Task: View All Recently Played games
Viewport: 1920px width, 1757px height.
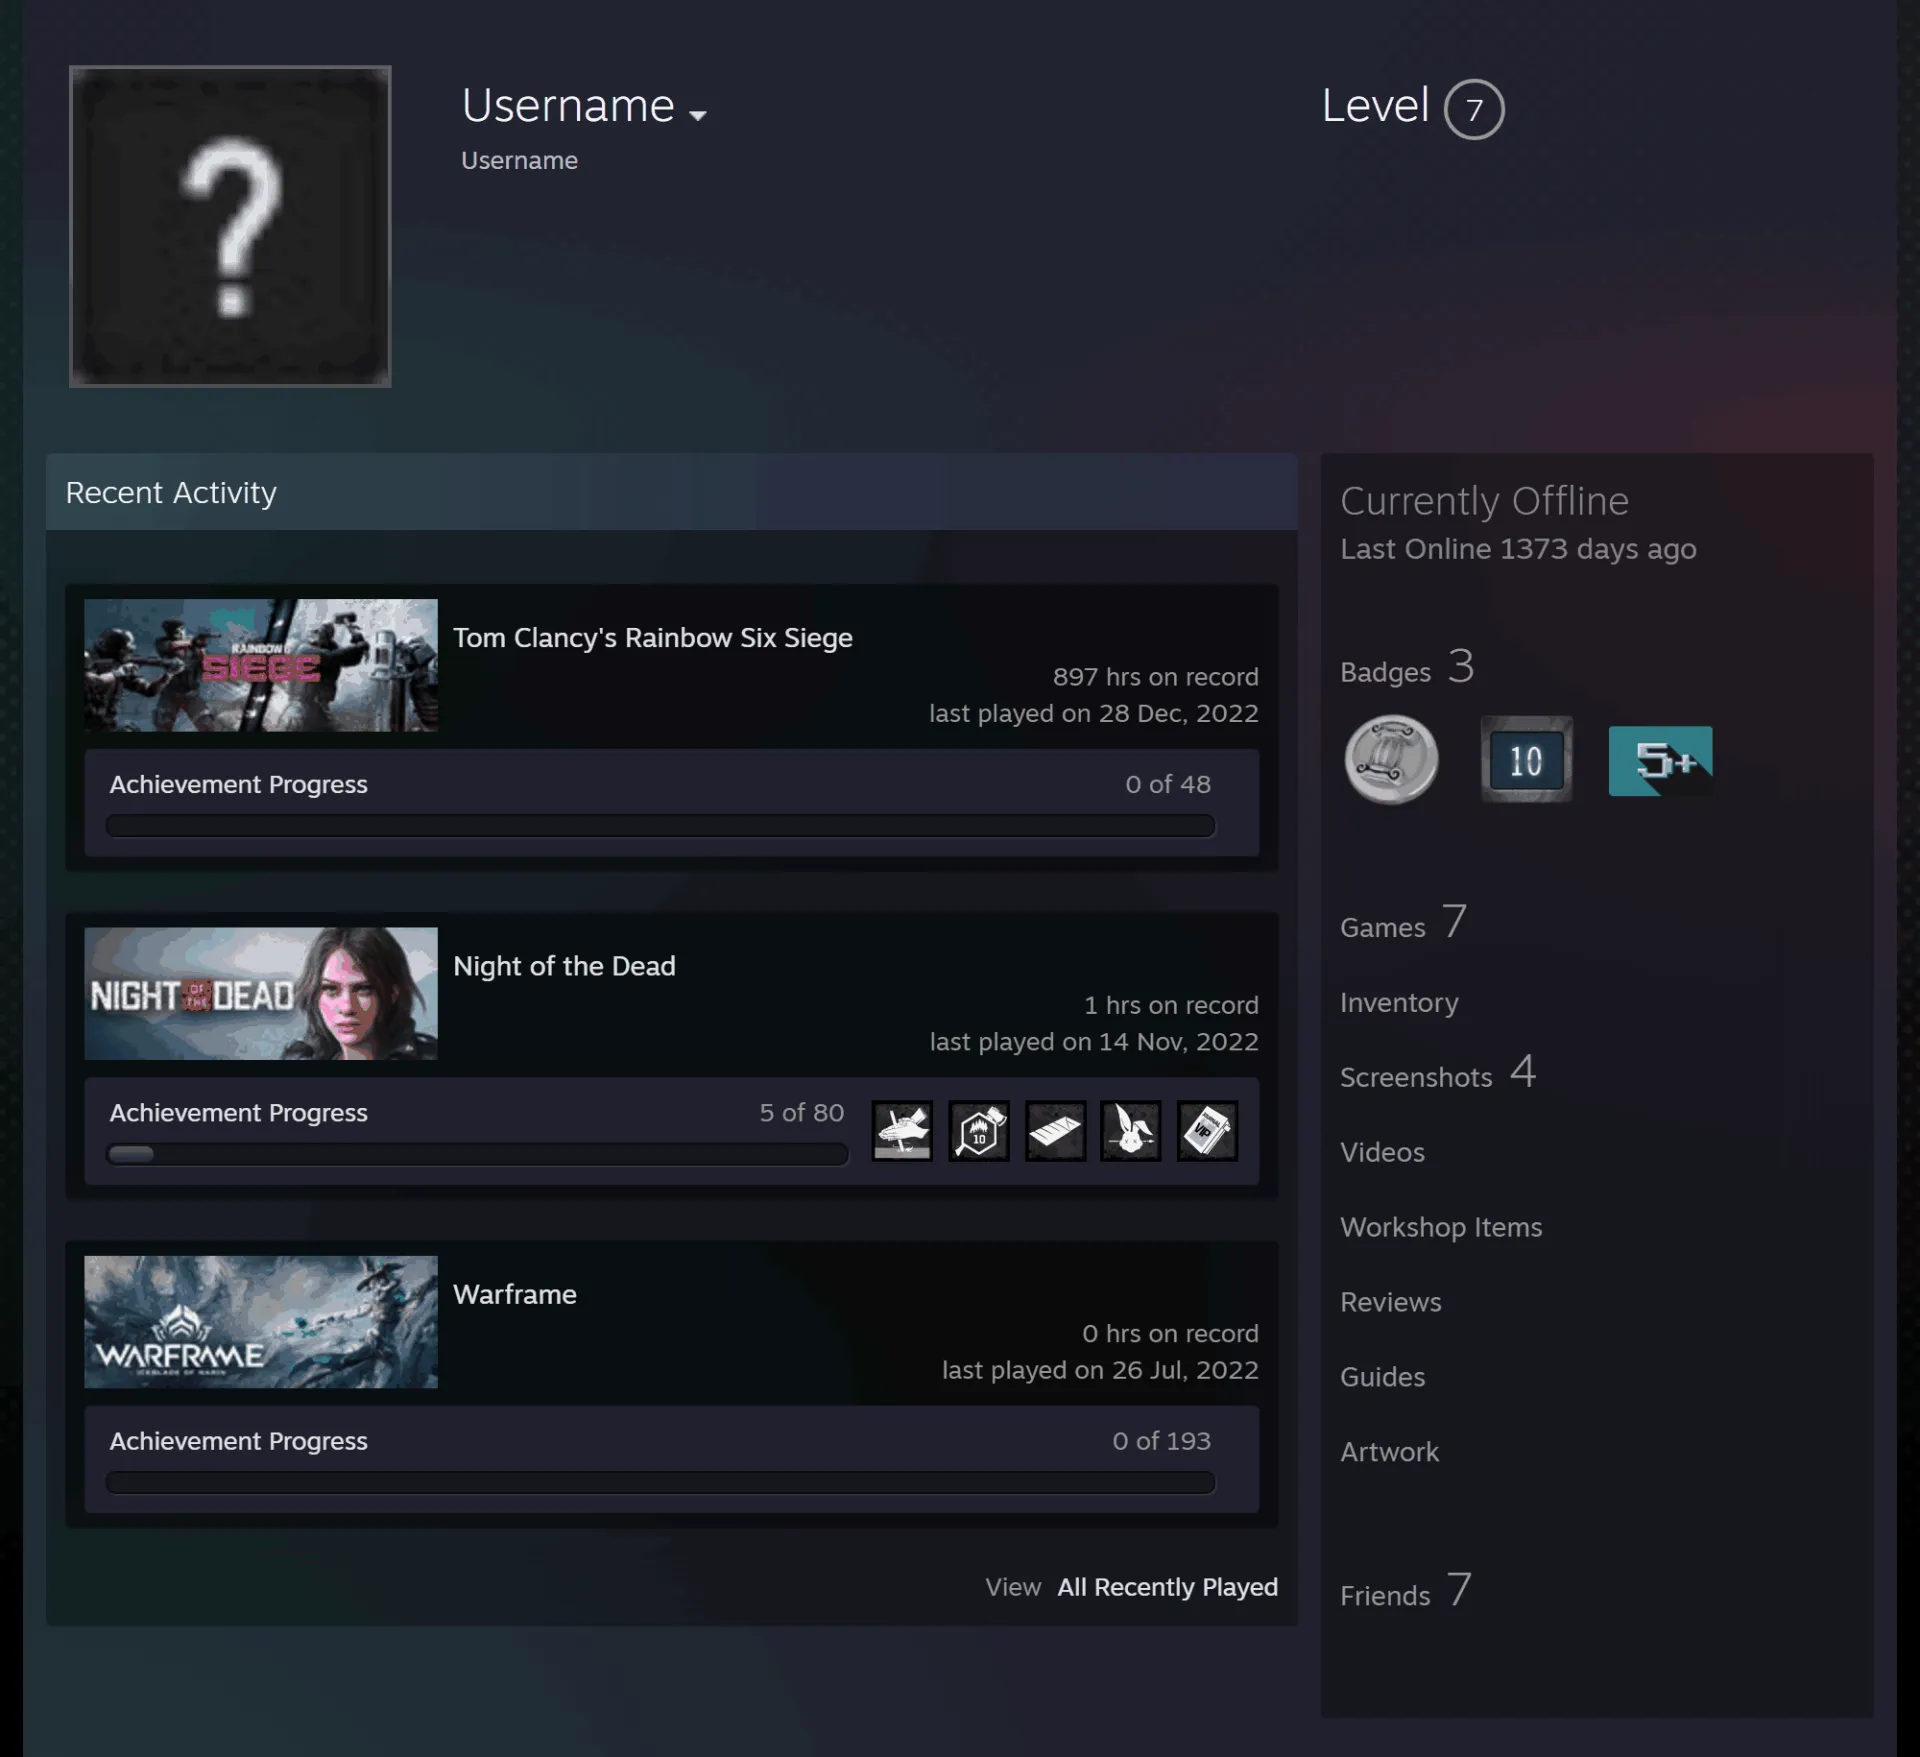Action: tap(1167, 1587)
